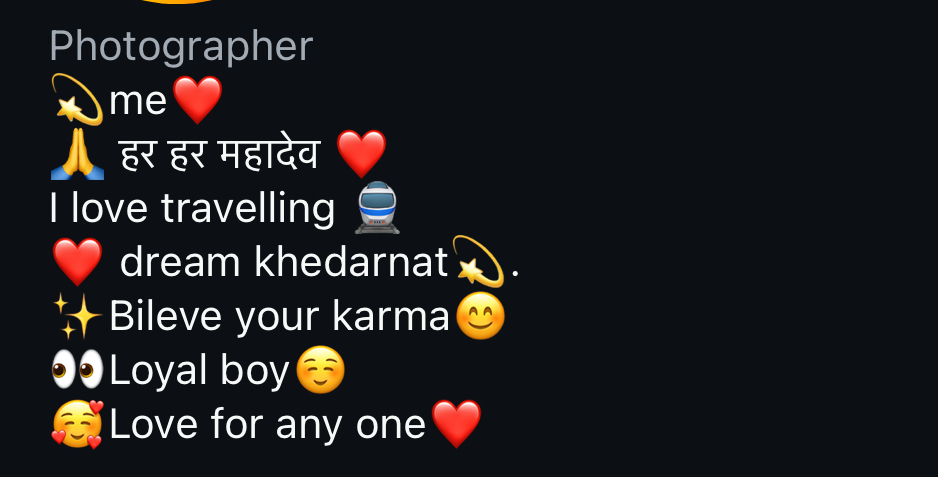Click the red heart after महादेव
The height and width of the screenshot is (477, 938).
pos(361,154)
